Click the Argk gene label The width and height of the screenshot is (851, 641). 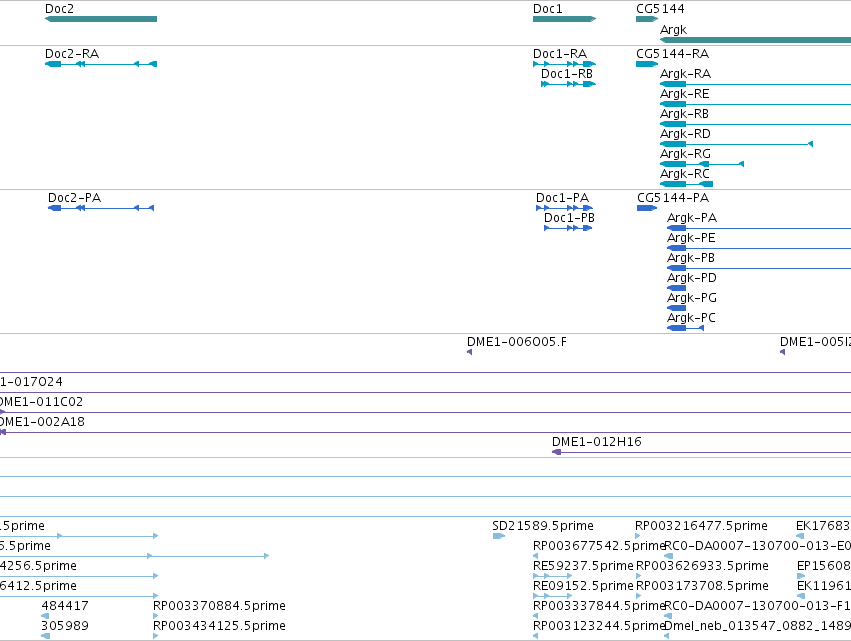pos(674,30)
